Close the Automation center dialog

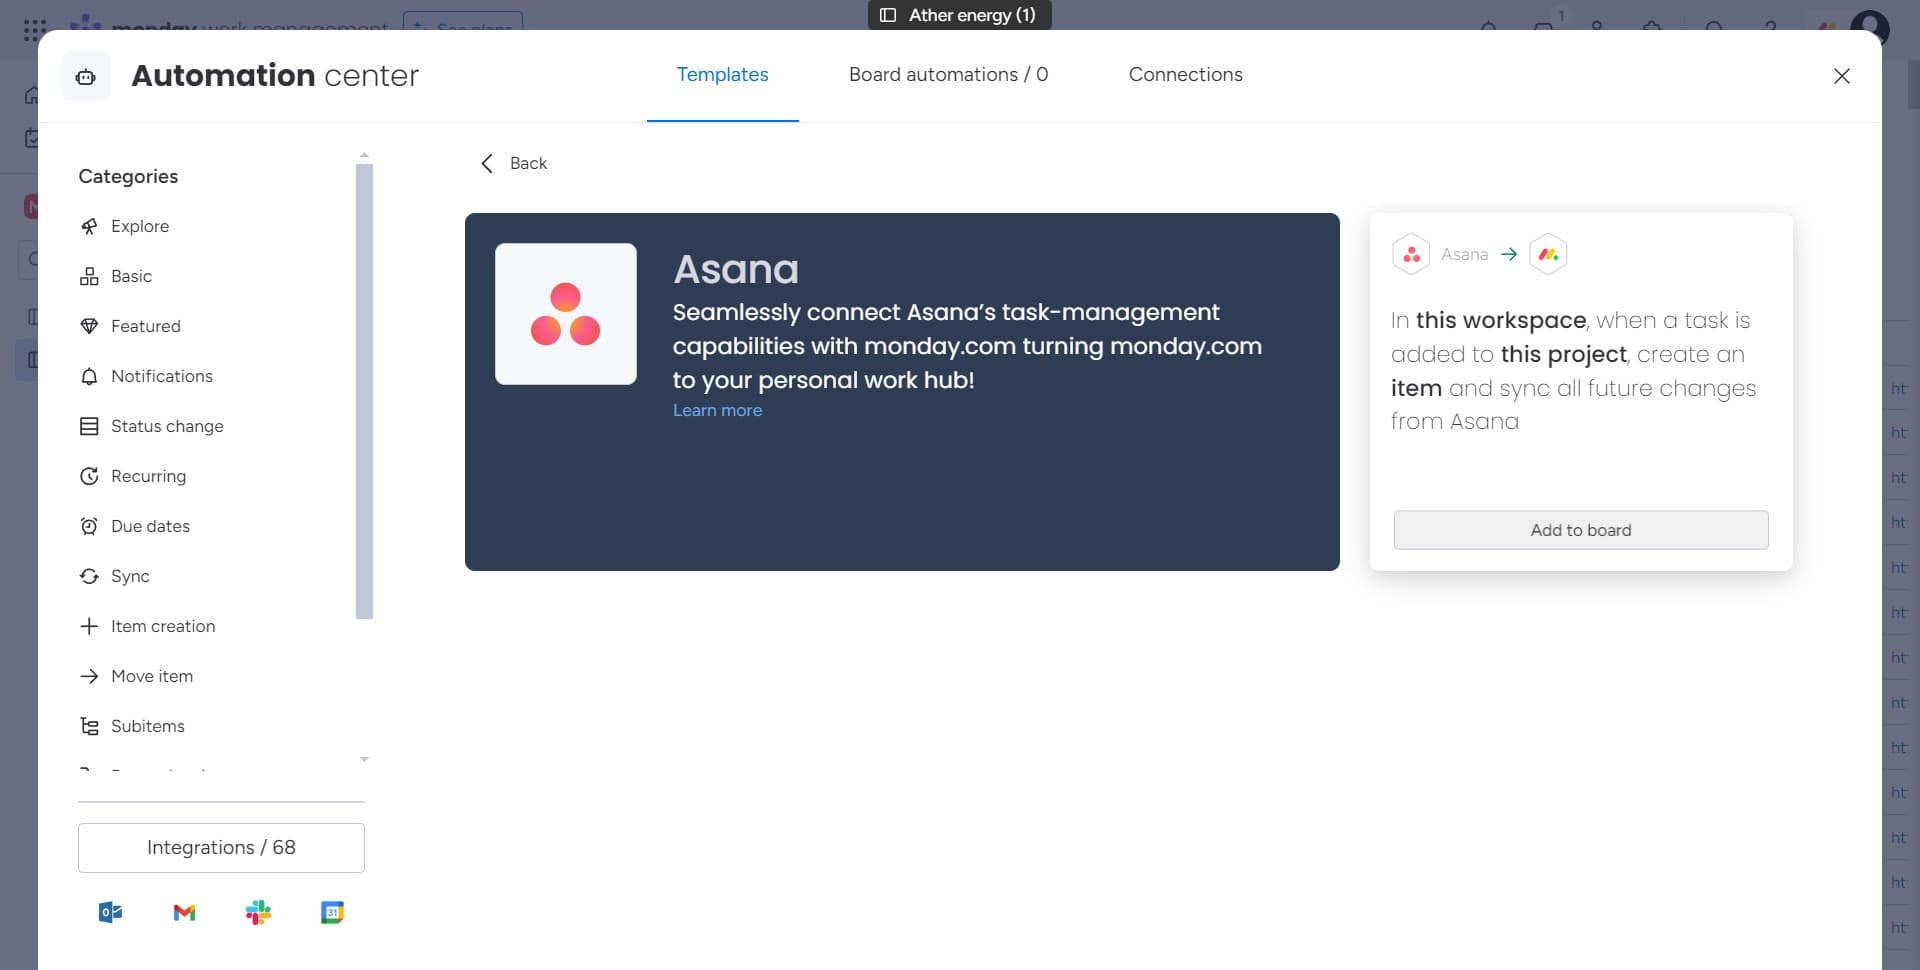tap(1841, 76)
